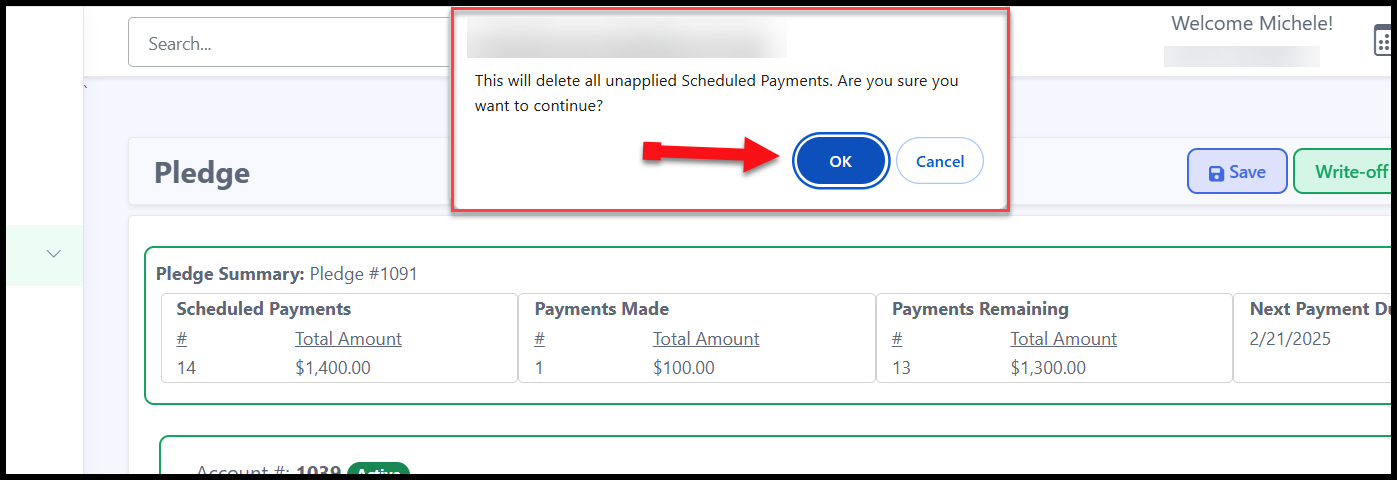The image size is (1397, 480).
Task: Click the # header under Payments Made
Action: click(540, 339)
